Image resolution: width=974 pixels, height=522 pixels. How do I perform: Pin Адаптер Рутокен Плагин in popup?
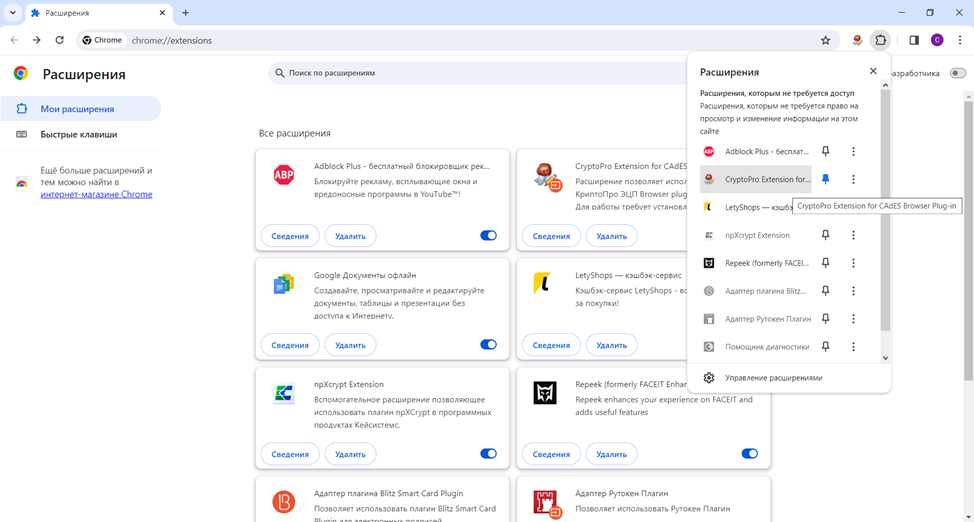825,319
